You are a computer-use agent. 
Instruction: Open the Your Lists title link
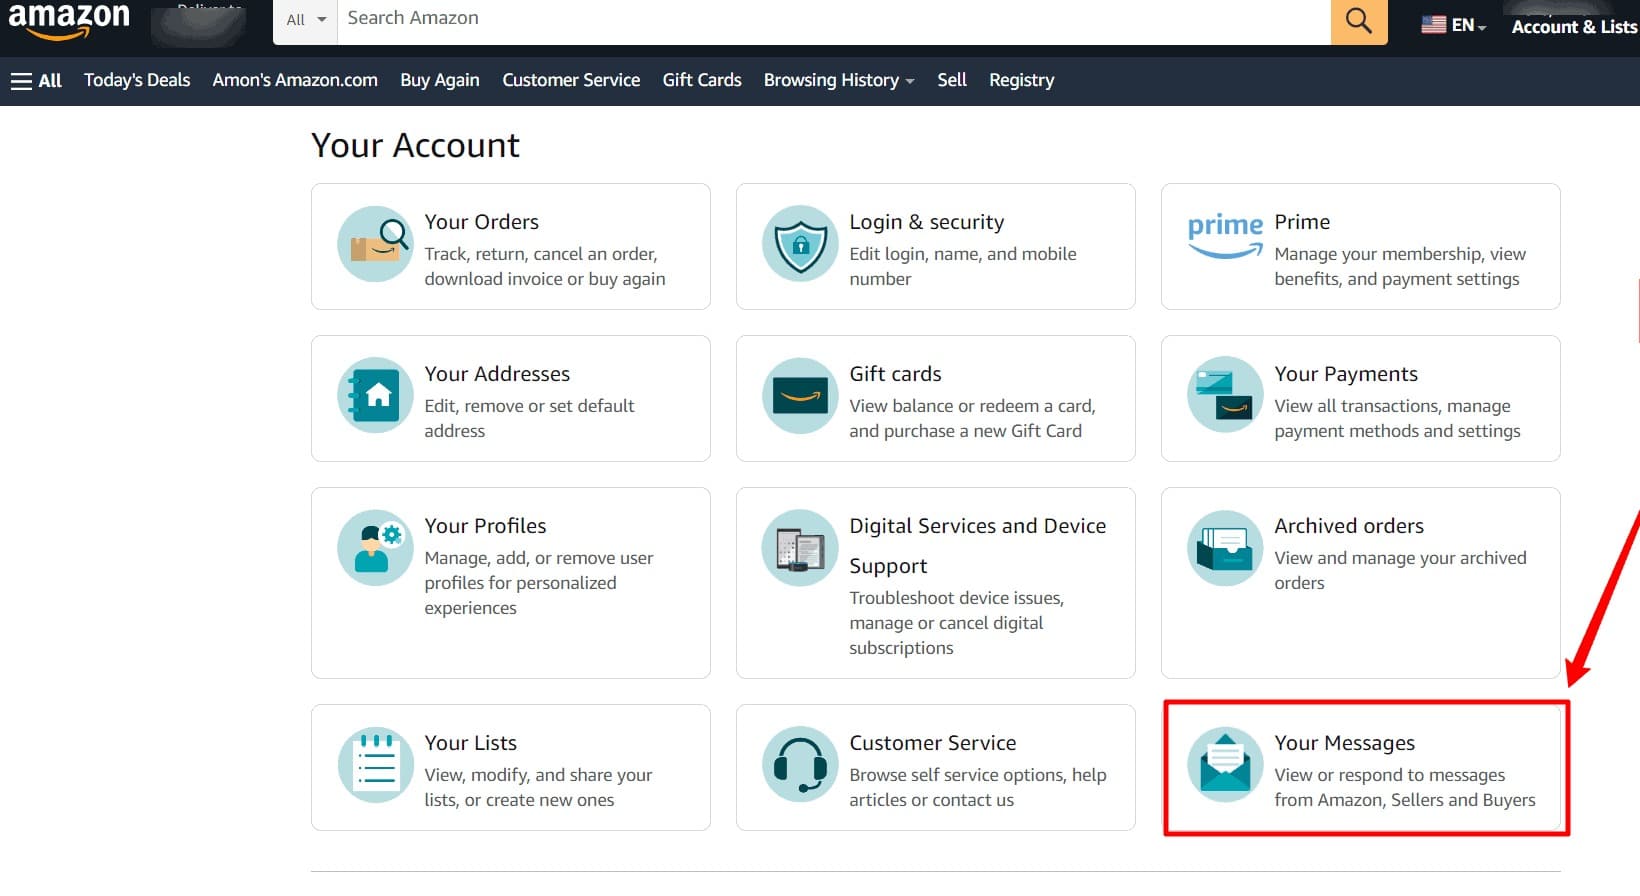(x=470, y=743)
